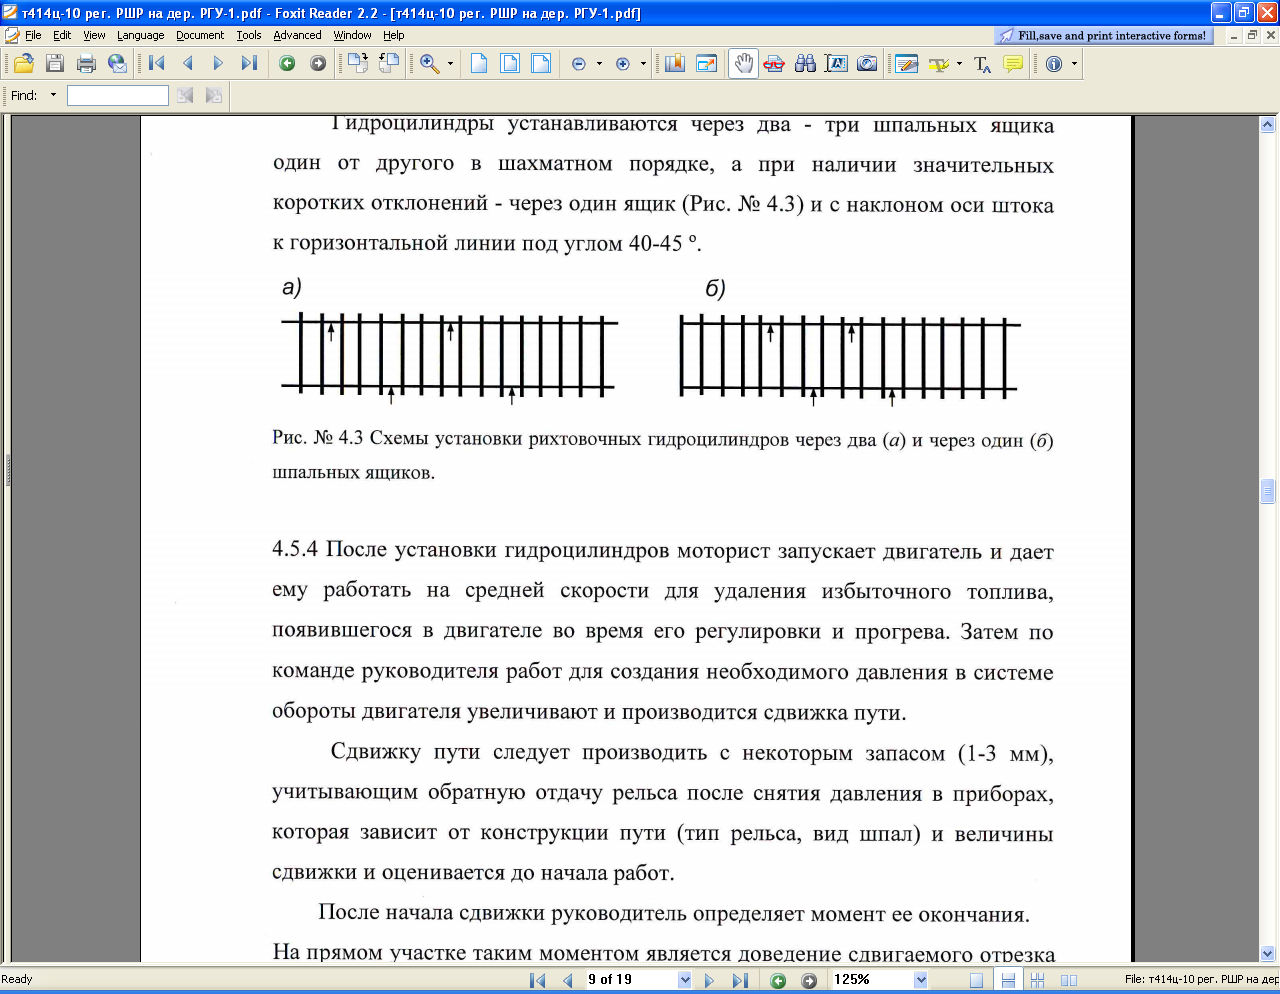This screenshot has width=1280, height=994.
Task: Choose Fit Page view icon
Action: point(510,64)
